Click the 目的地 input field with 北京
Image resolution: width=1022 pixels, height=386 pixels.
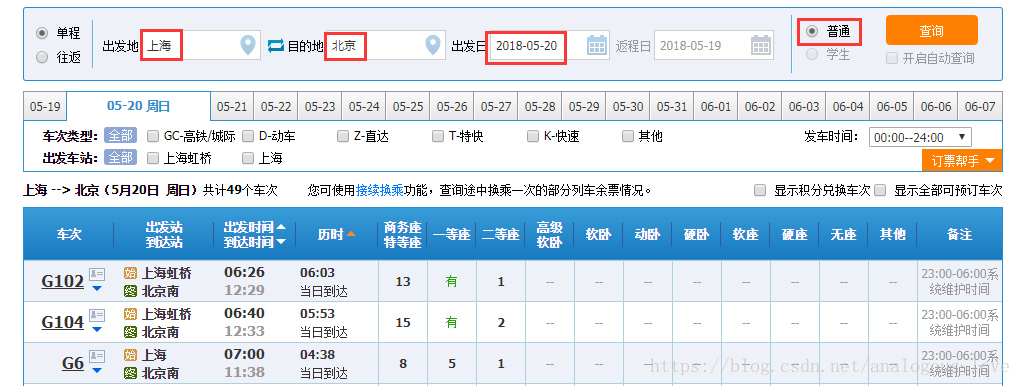(x=386, y=45)
